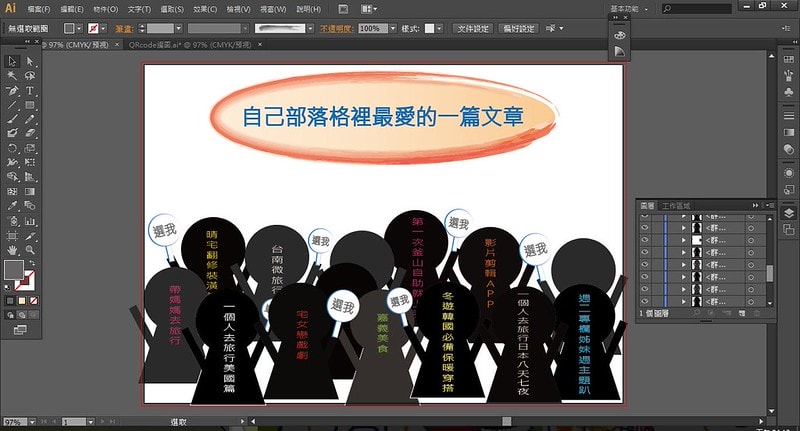Select the Symbol Sprayer tool
Viewport: 800px width, 431px height.
[12, 221]
